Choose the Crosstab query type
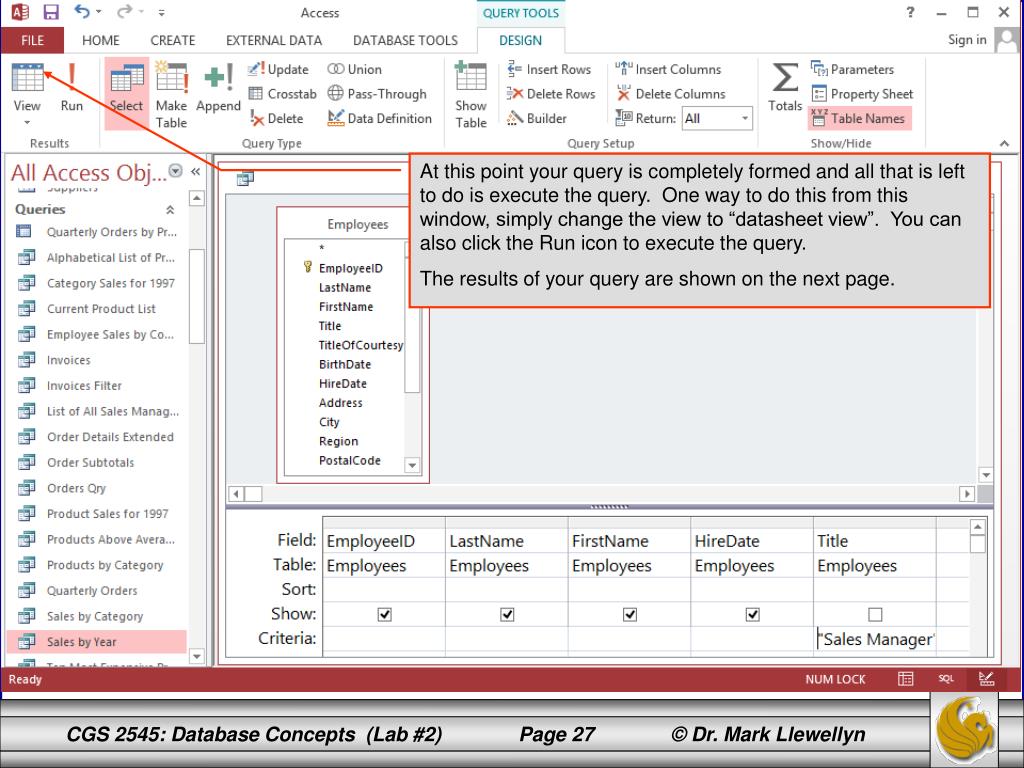The width and height of the screenshot is (1024, 768). (x=282, y=94)
